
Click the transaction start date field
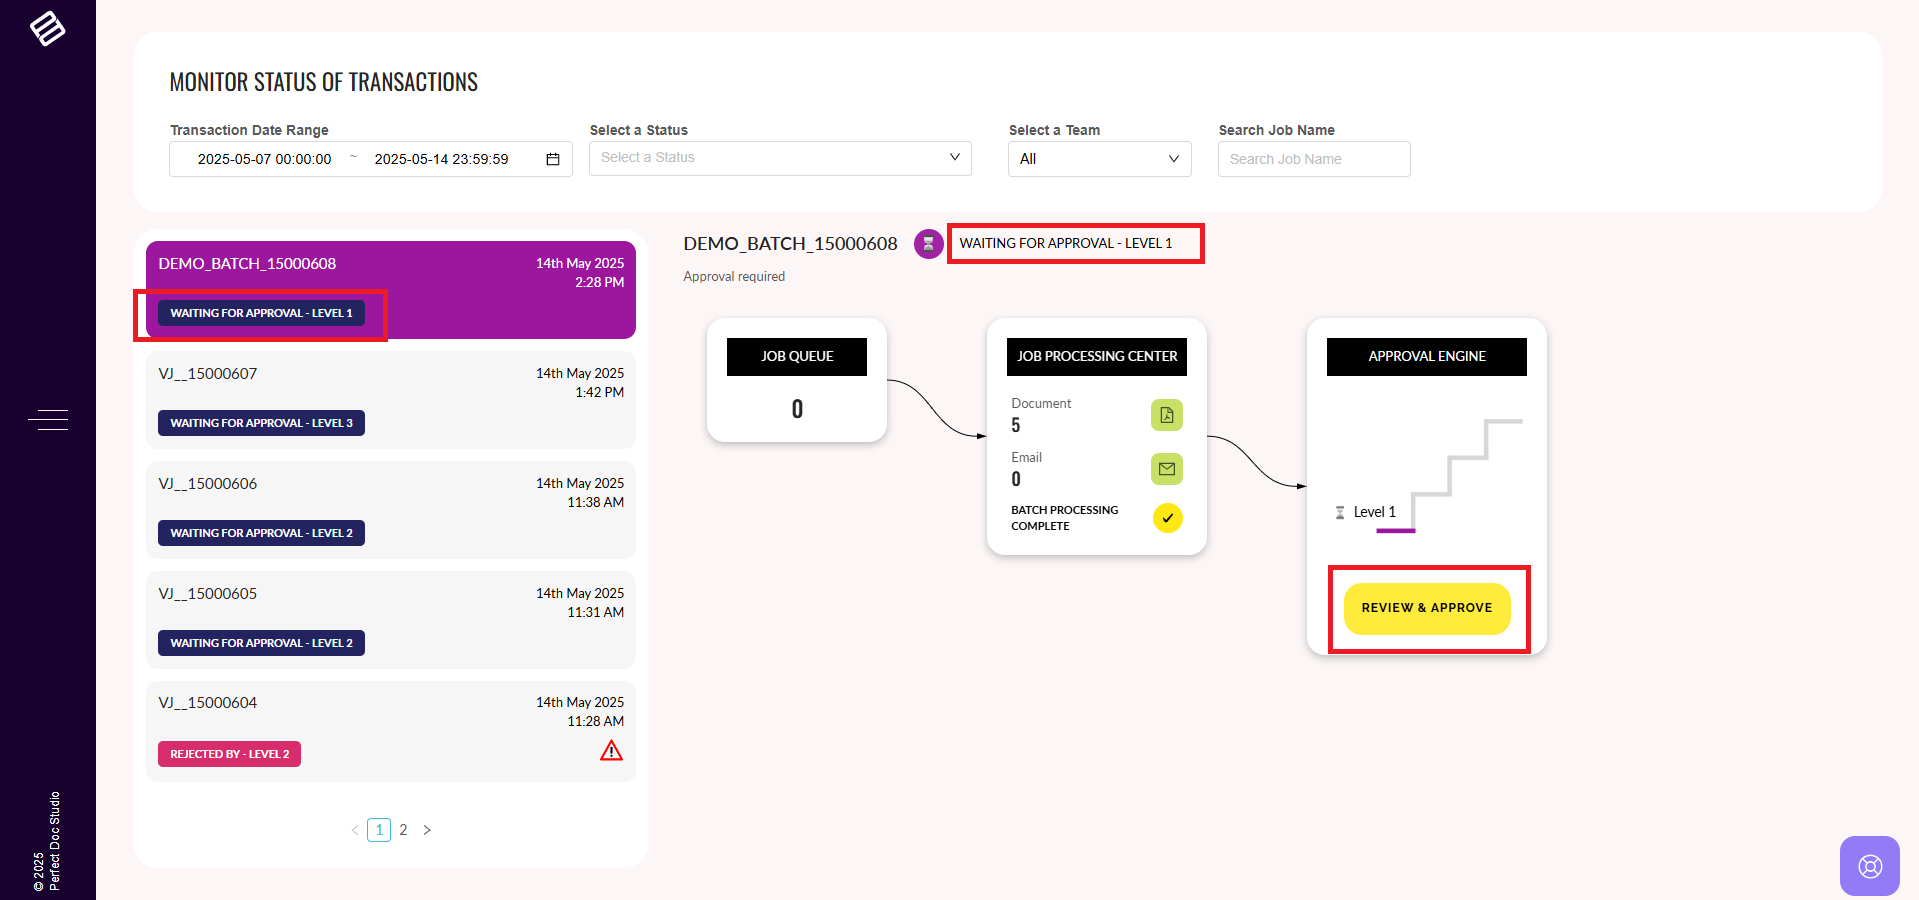coord(264,159)
